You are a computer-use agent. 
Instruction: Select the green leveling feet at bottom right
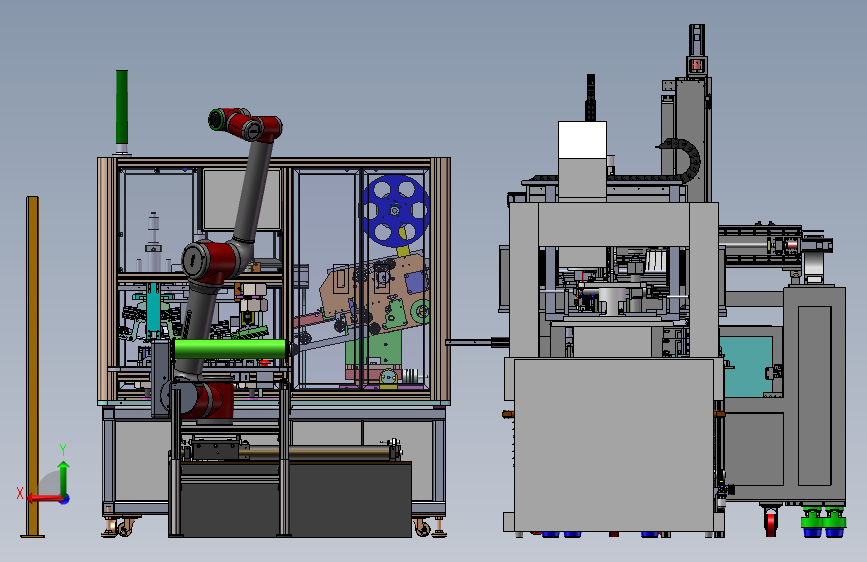[823, 522]
